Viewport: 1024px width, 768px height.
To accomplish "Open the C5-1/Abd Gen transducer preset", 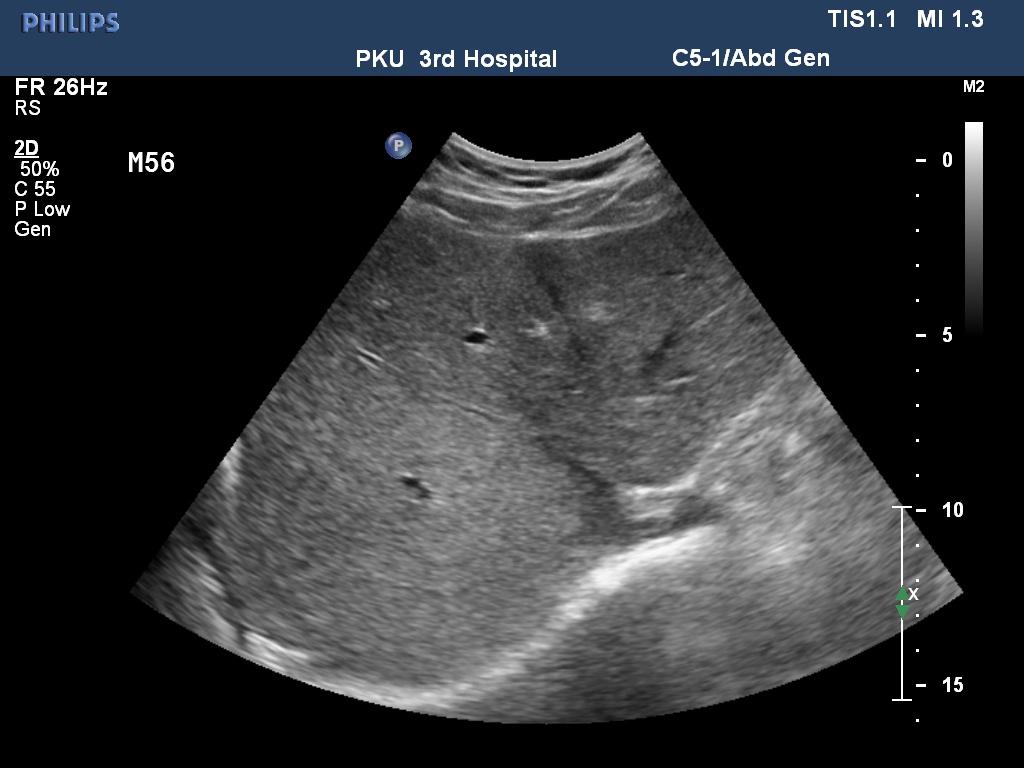I will pos(750,58).
